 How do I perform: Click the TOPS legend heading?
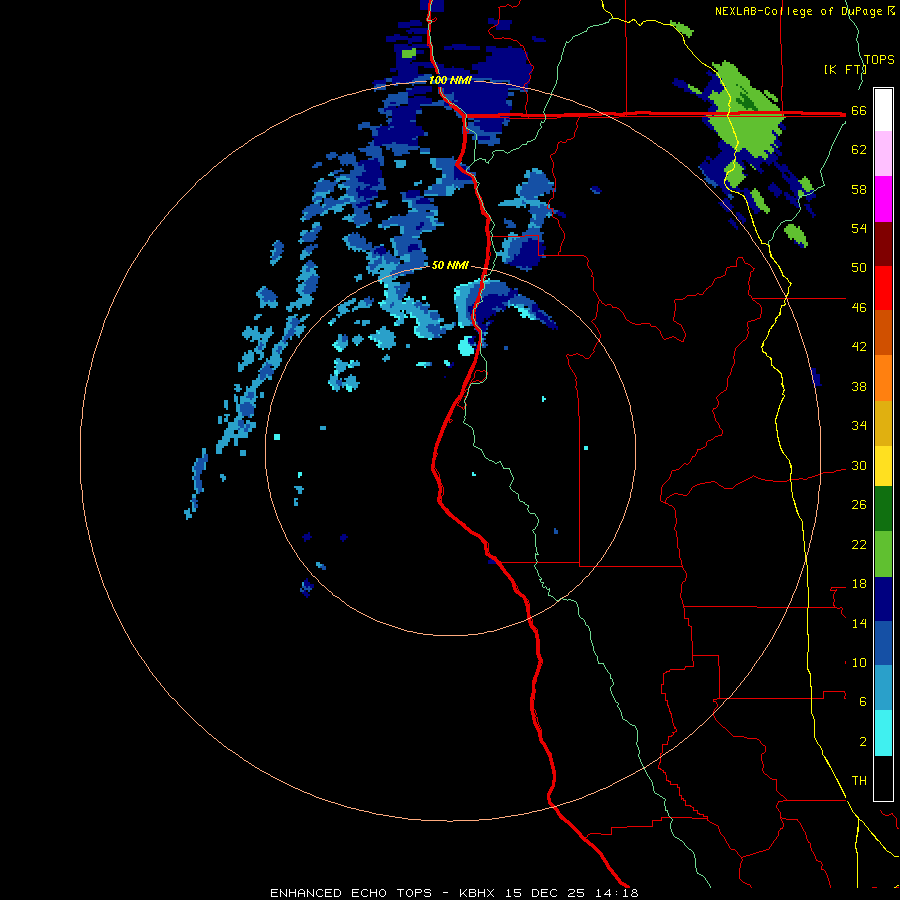(x=879, y=60)
